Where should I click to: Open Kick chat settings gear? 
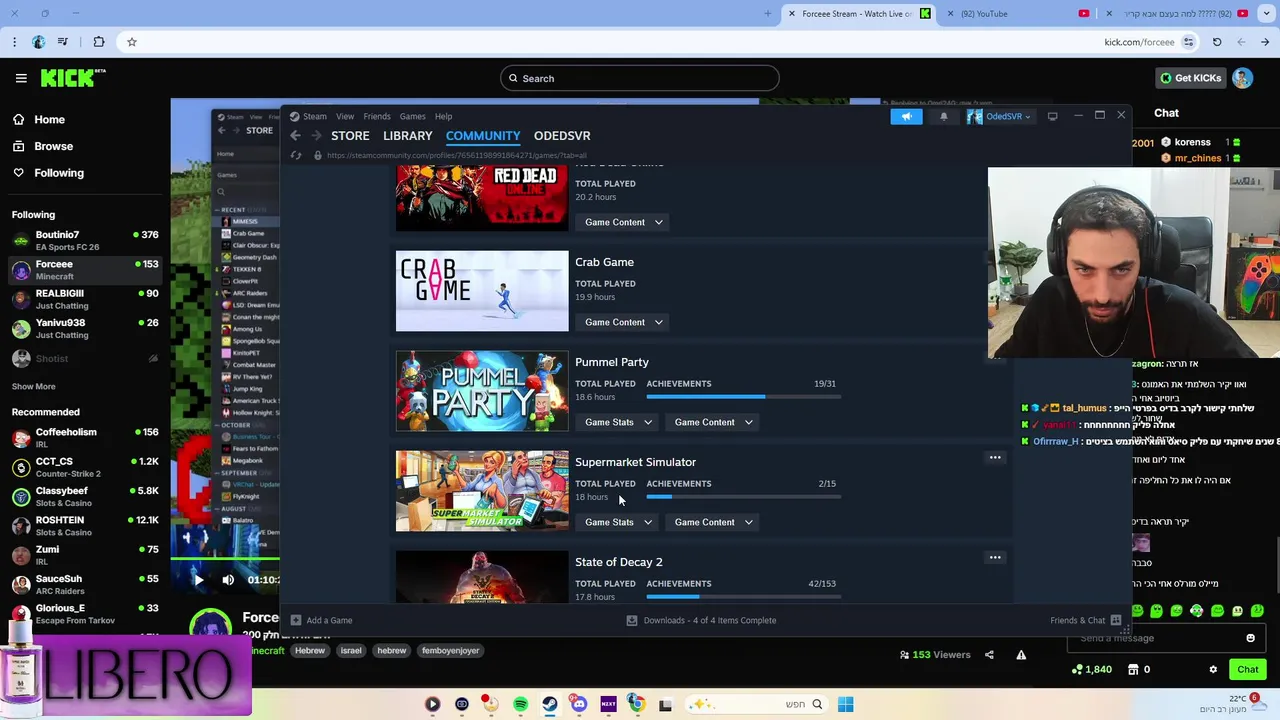click(1213, 670)
